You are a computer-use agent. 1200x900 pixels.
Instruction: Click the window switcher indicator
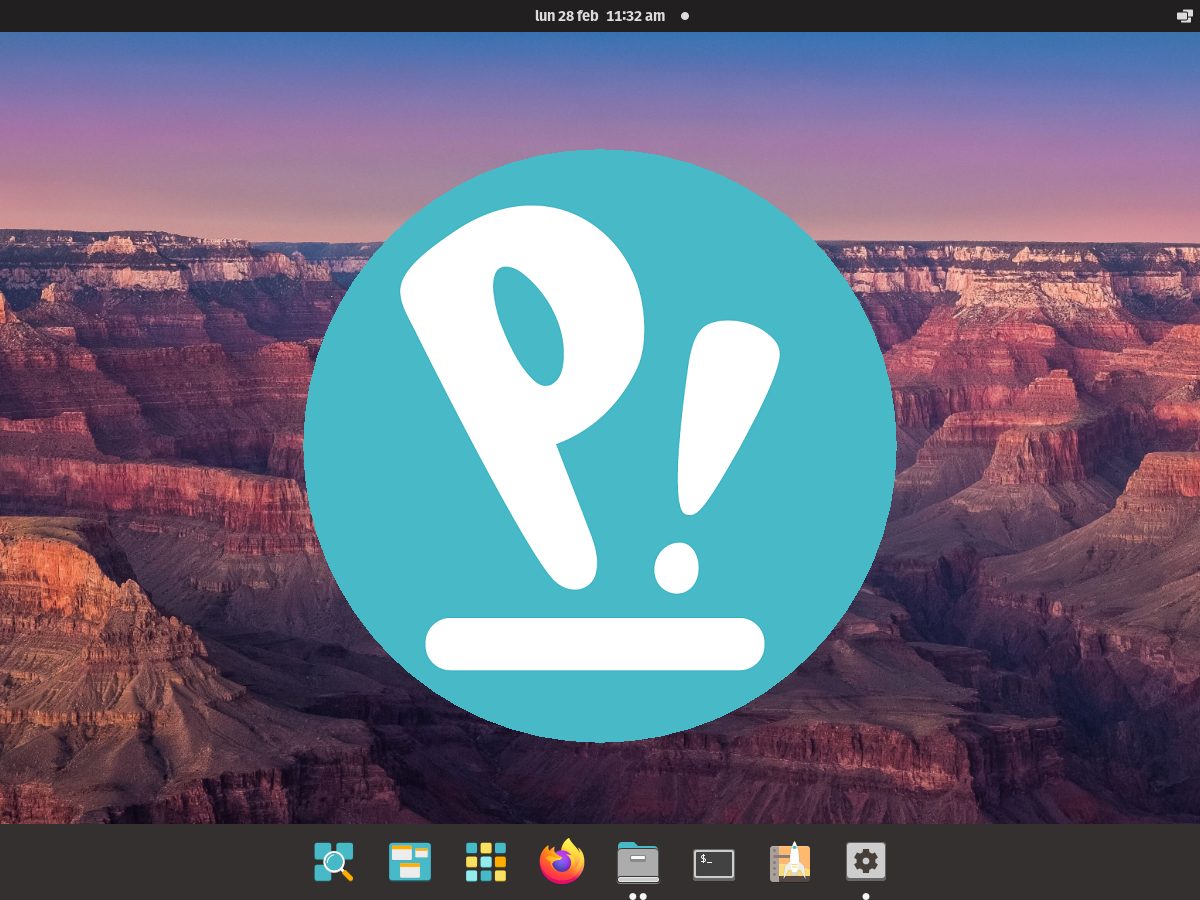pos(1183,15)
